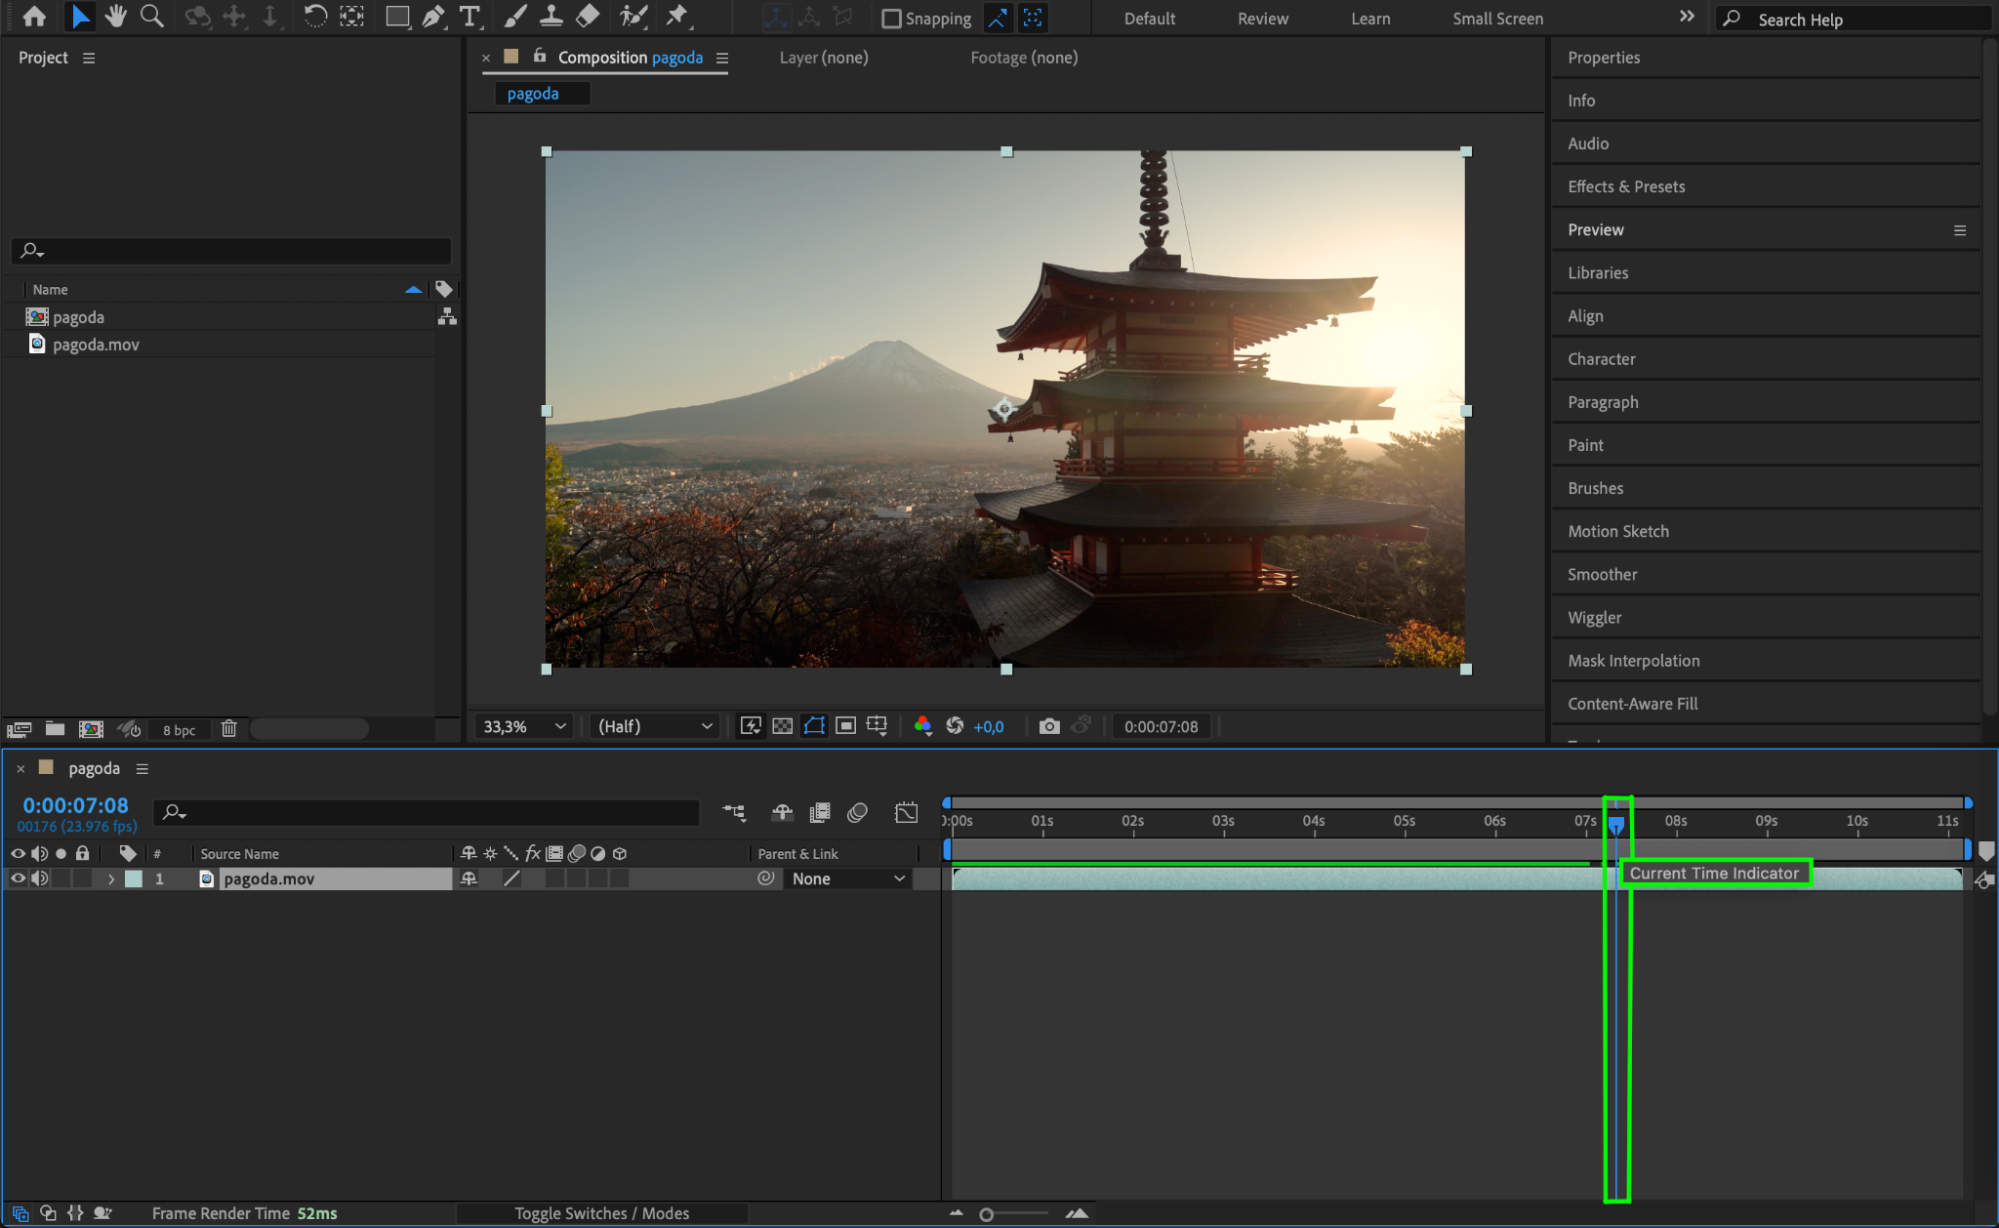Enable the Snapping checkbox

(x=891, y=18)
